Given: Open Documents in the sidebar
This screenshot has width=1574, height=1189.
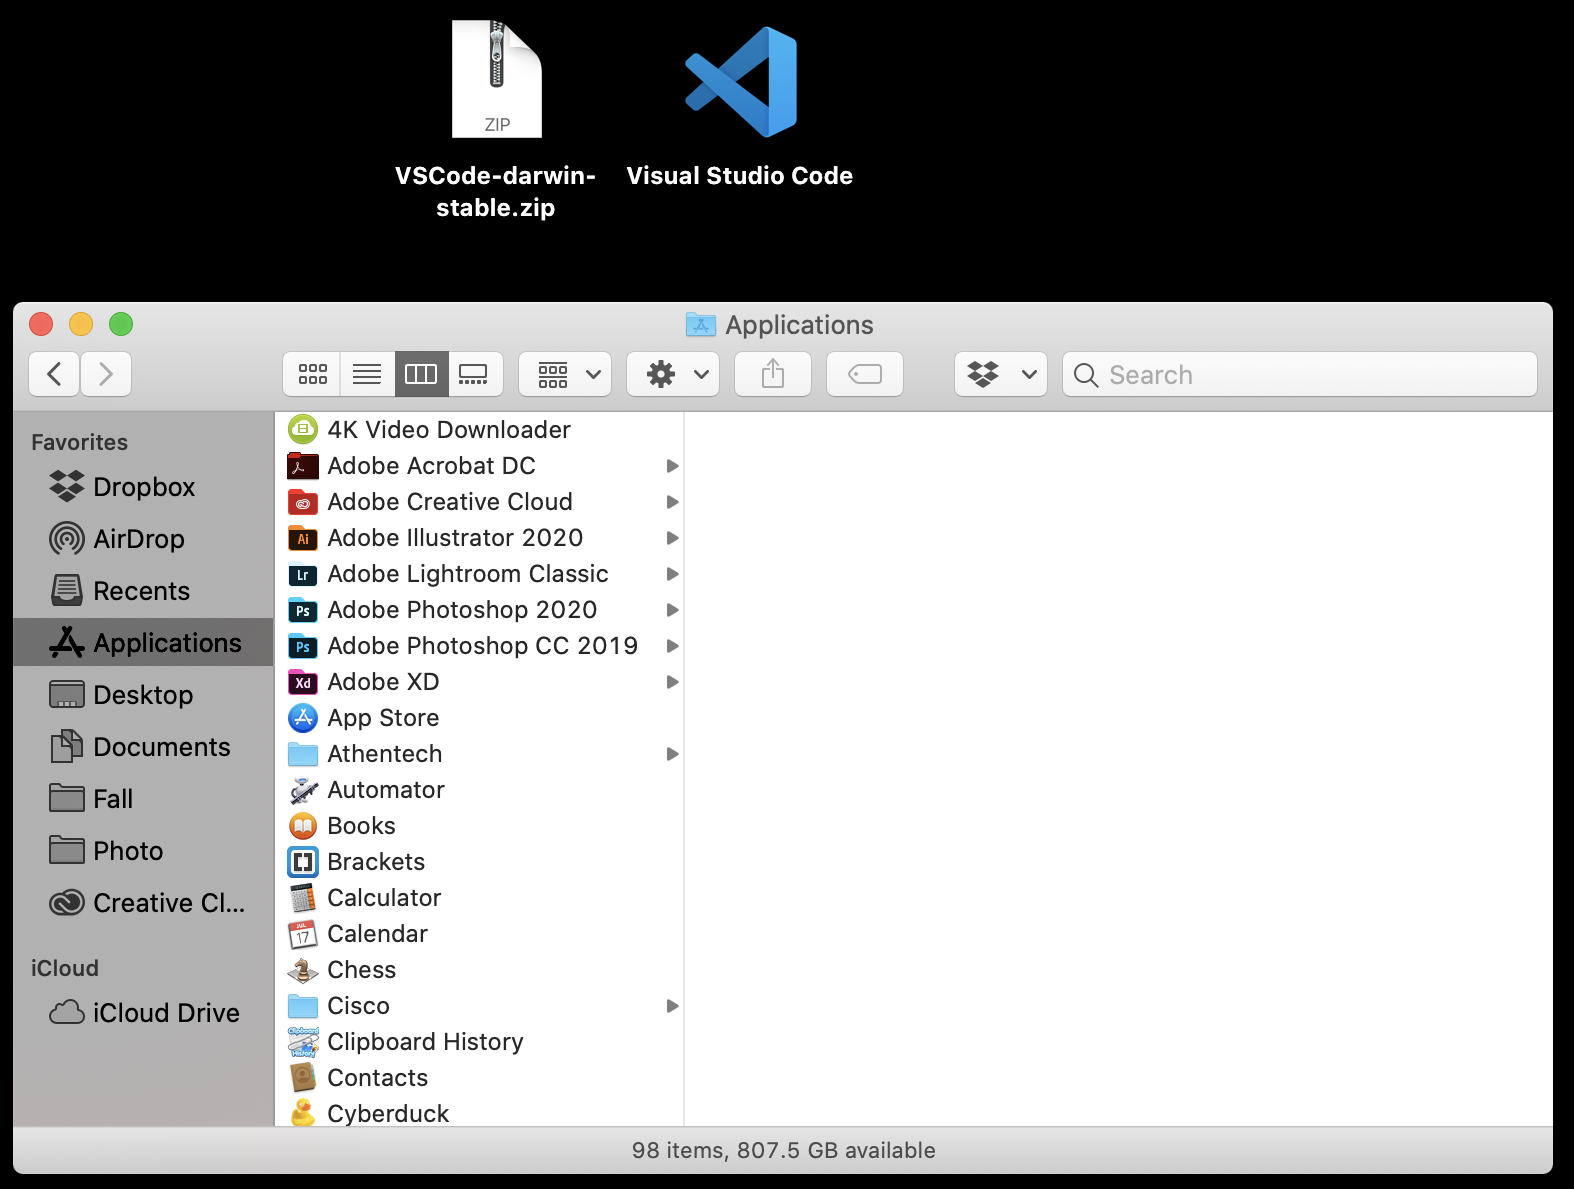Looking at the screenshot, I should [x=143, y=747].
